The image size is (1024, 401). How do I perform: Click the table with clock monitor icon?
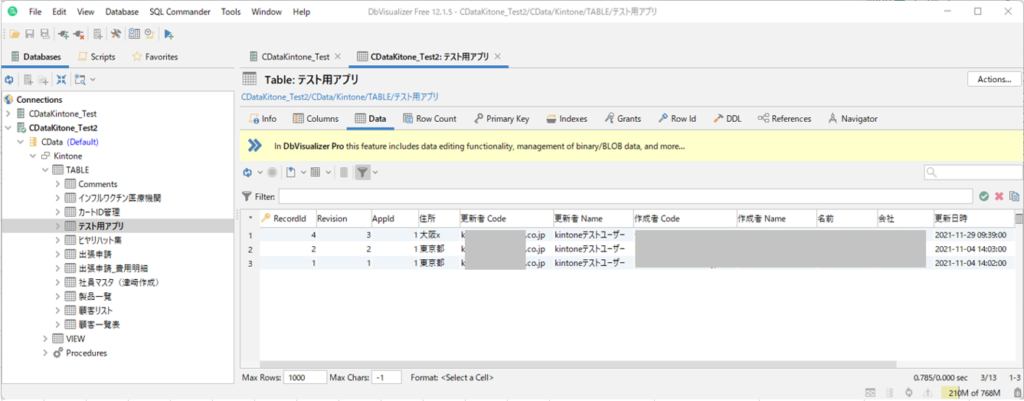135,34
